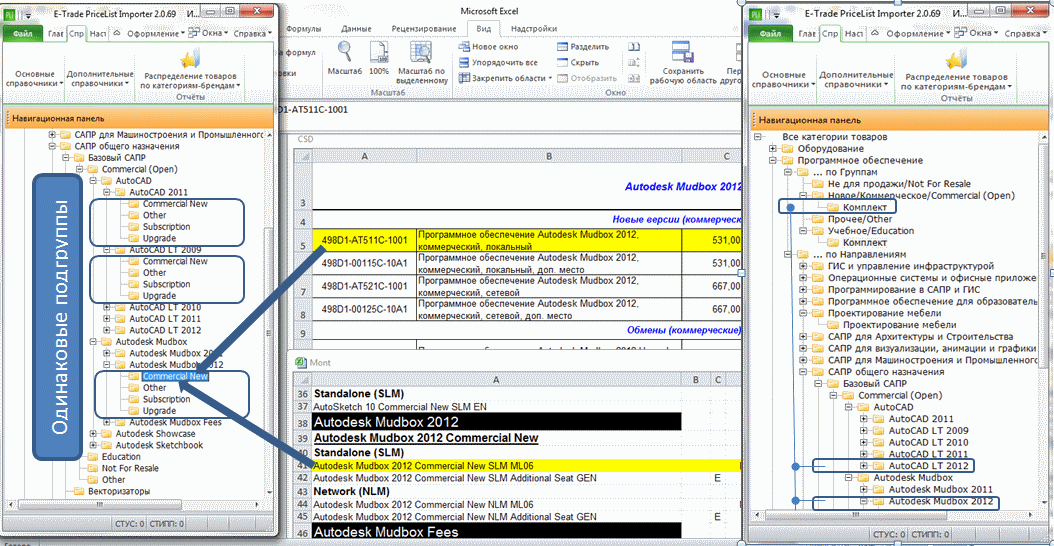Open the Оформление dropdown in right window

(x=918, y=32)
